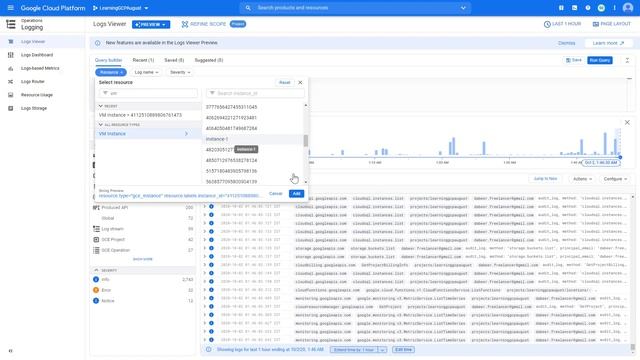Click the Logging product icon
Viewport: 640px width, 360px height.
[x=11, y=24]
